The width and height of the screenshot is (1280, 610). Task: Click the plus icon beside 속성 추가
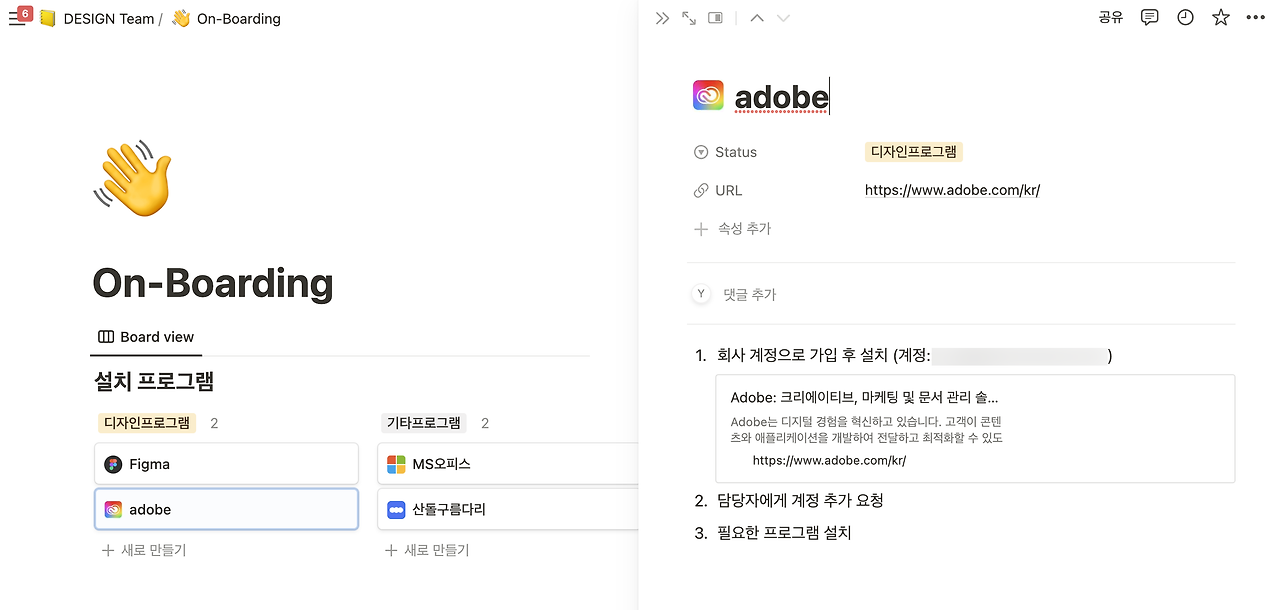tap(701, 229)
